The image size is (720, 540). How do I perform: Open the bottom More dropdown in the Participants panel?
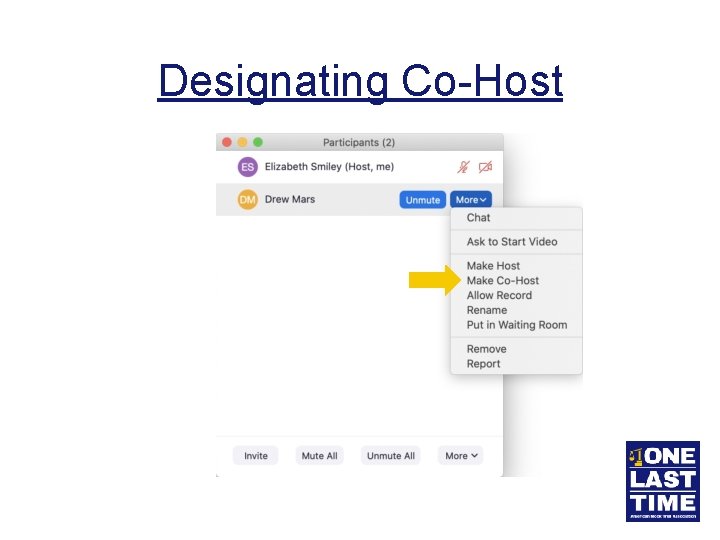click(x=461, y=456)
